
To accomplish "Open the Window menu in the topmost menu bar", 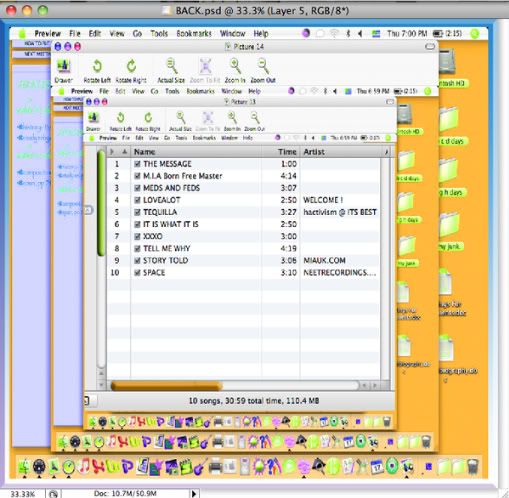I will [x=232, y=33].
